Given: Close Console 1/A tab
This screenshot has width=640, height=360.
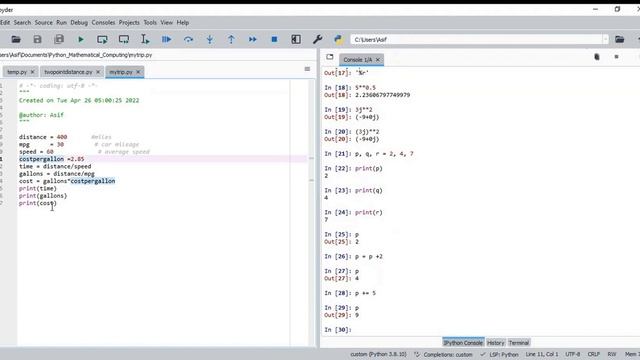Looking at the screenshot, I should pyautogui.click(x=378, y=60).
